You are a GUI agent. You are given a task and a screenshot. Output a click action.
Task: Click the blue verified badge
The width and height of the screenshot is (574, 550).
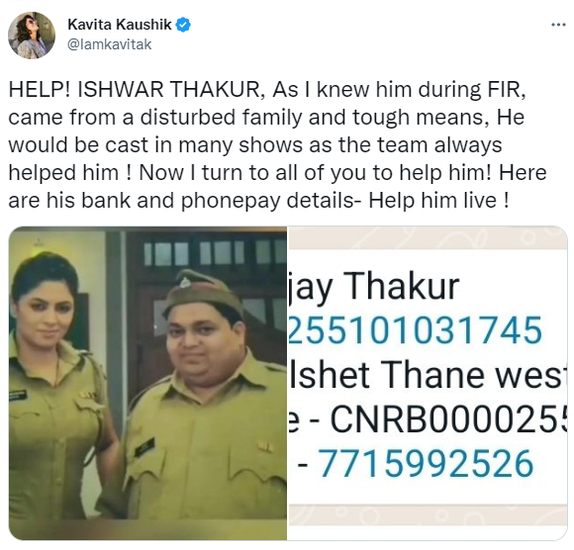pos(183,25)
